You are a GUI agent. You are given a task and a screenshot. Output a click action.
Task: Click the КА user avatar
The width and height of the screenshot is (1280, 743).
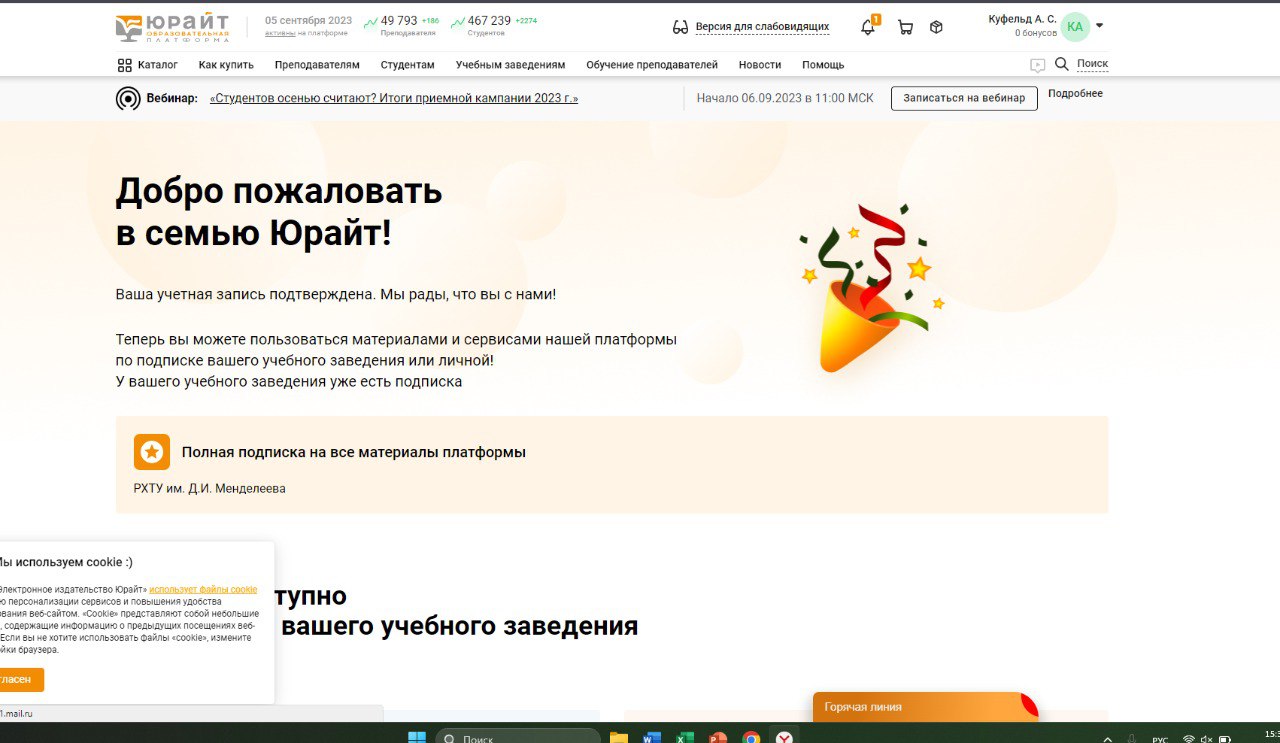[1075, 27]
